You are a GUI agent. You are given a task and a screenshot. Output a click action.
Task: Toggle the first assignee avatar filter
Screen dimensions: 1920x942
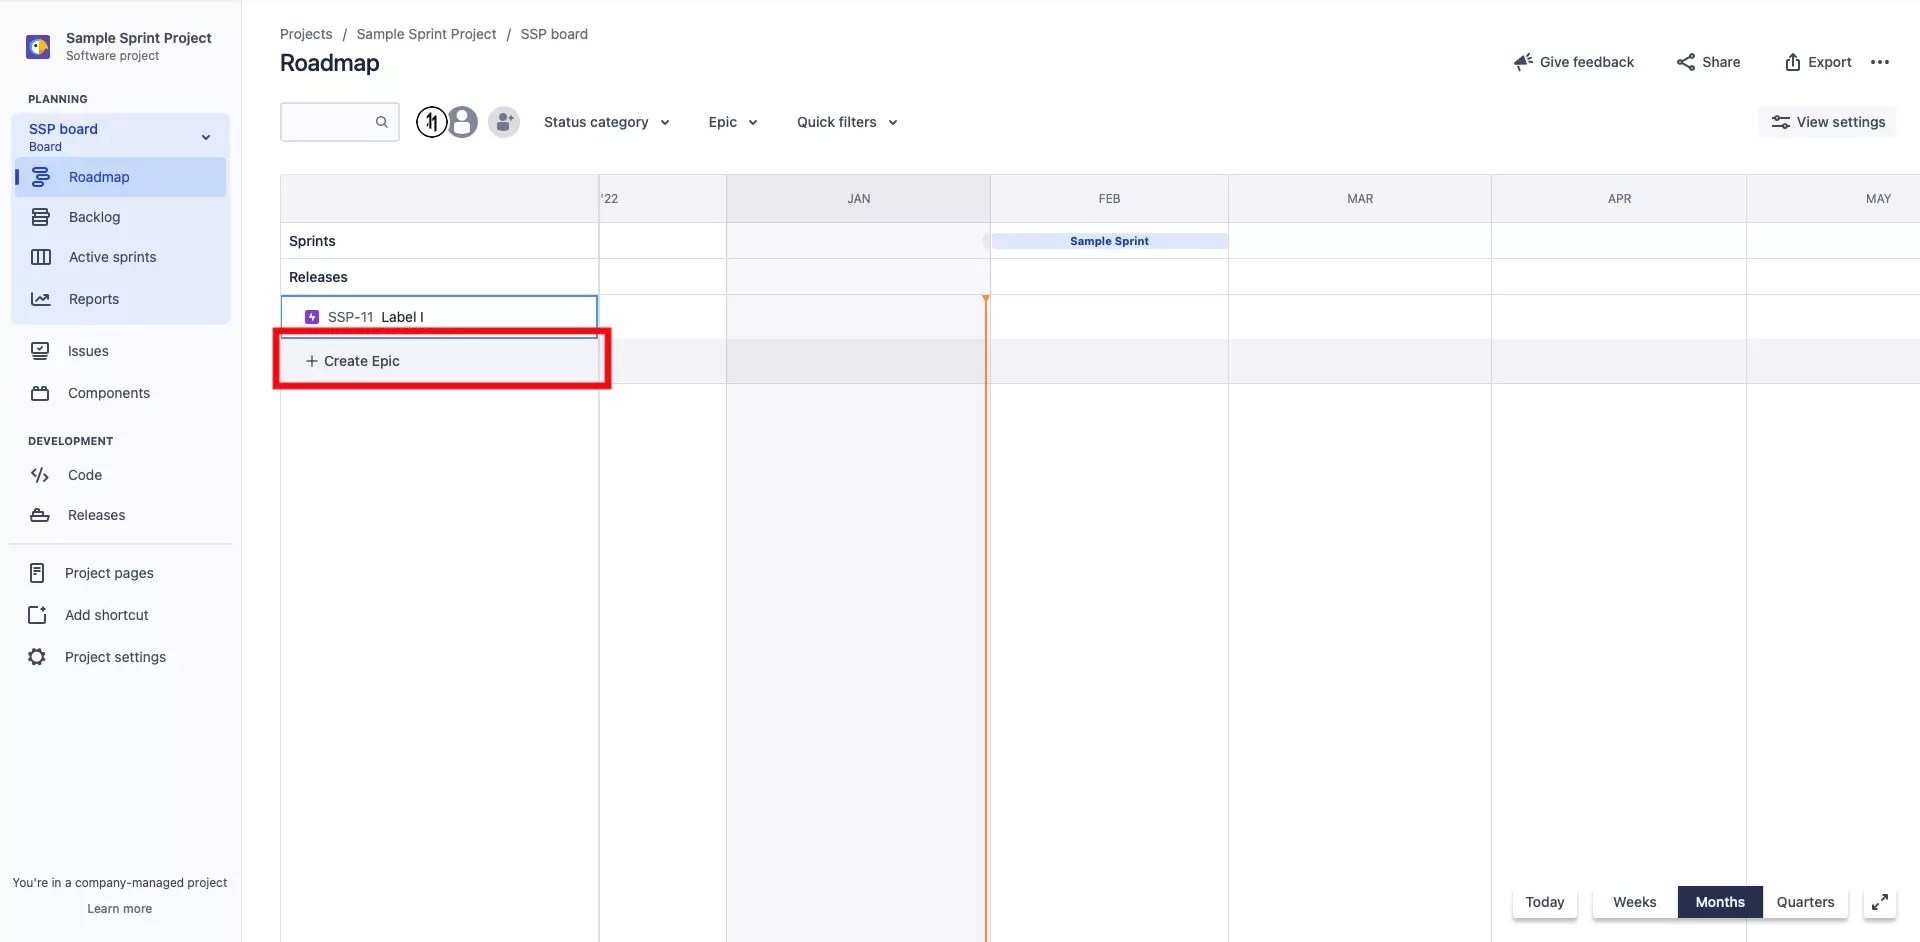tap(431, 121)
